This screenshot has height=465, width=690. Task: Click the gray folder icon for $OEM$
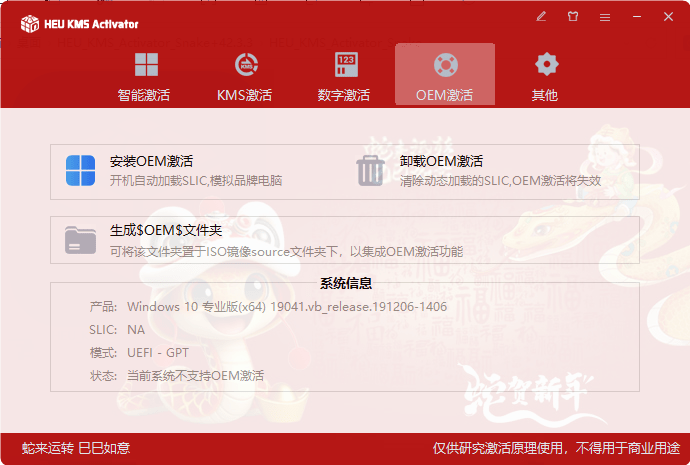(80, 240)
